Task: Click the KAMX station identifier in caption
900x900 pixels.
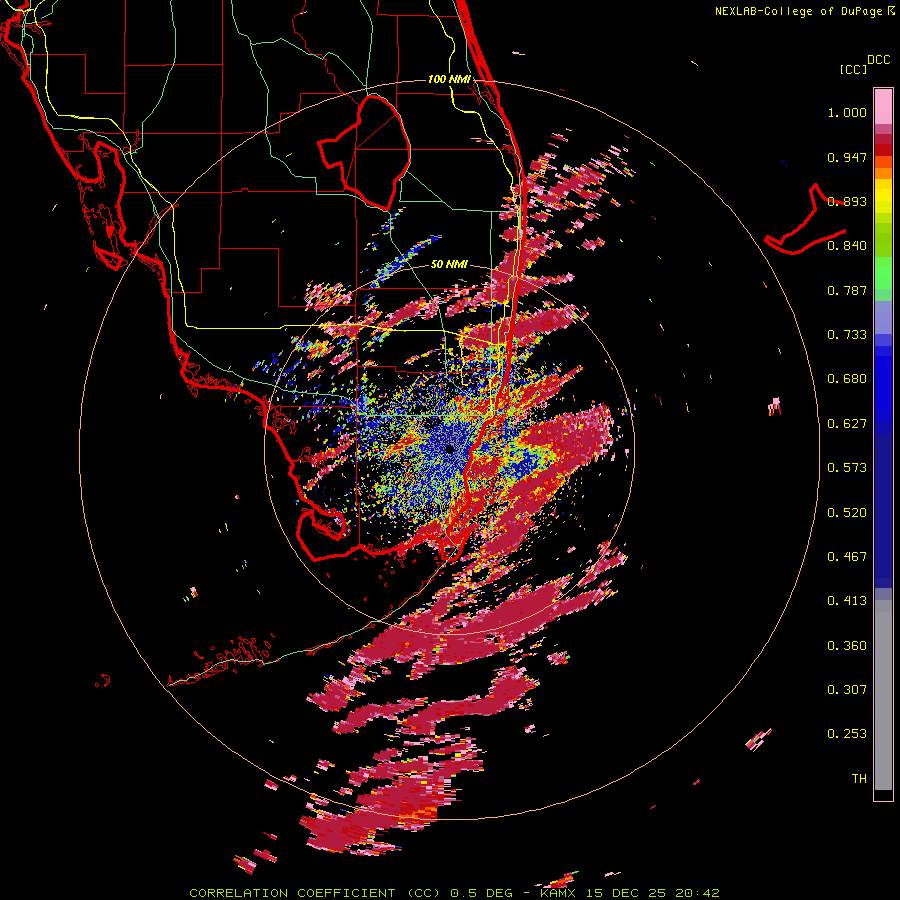Action: [x=557, y=893]
